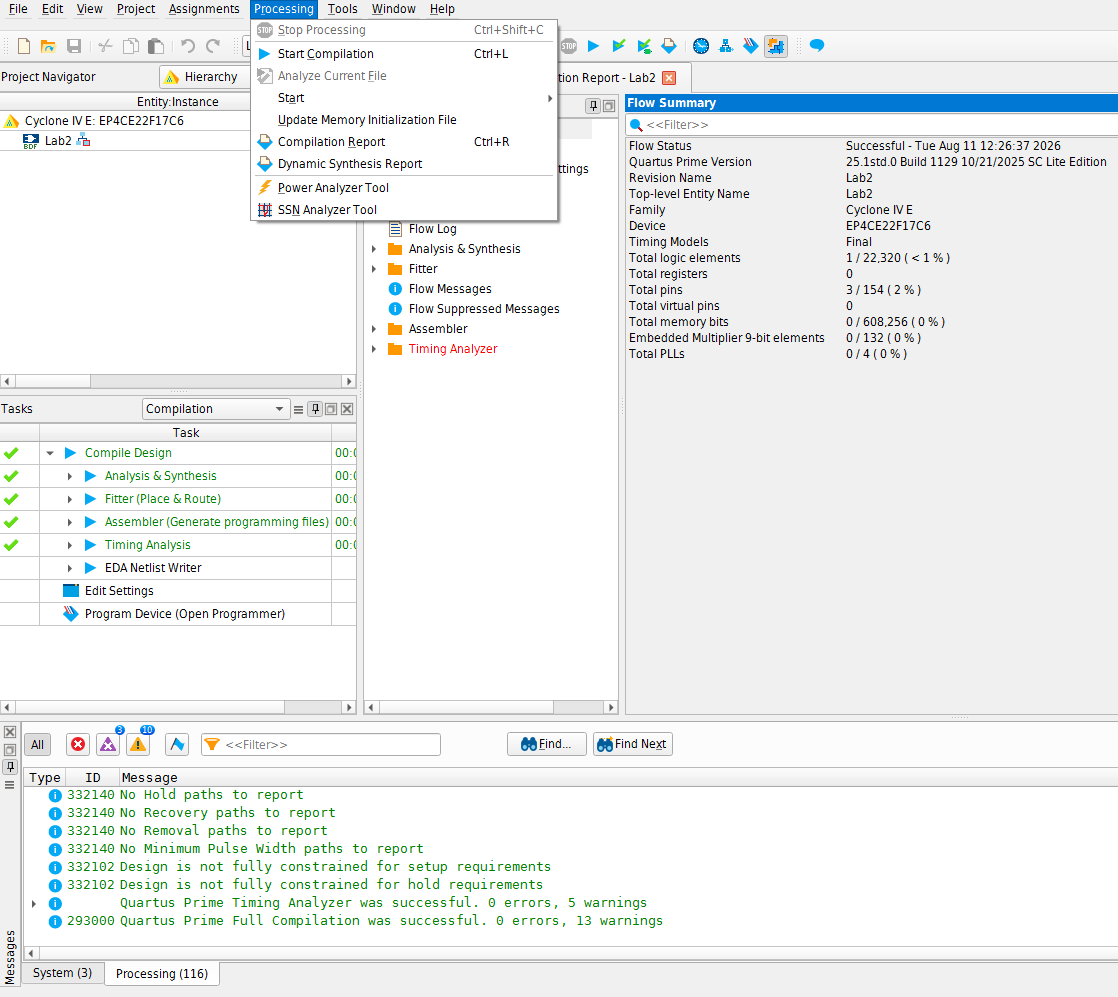Image resolution: width=1118 pixels, height=997 pixels.
Task: Click the New file toolbar icon
Action: click(x=24, y=46)
